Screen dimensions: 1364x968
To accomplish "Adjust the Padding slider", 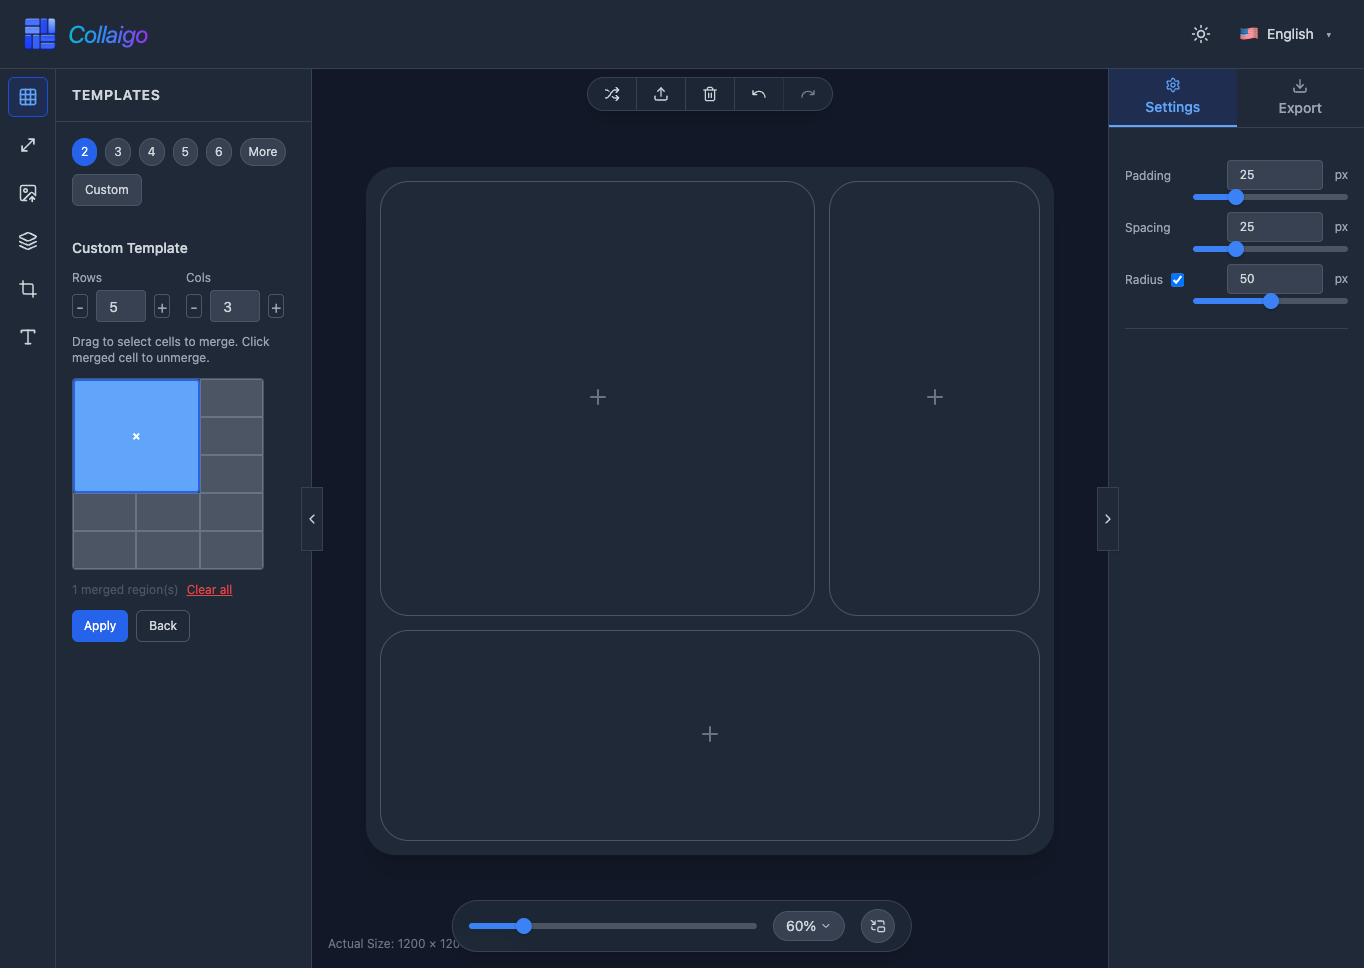I will tap(1270, 197).
